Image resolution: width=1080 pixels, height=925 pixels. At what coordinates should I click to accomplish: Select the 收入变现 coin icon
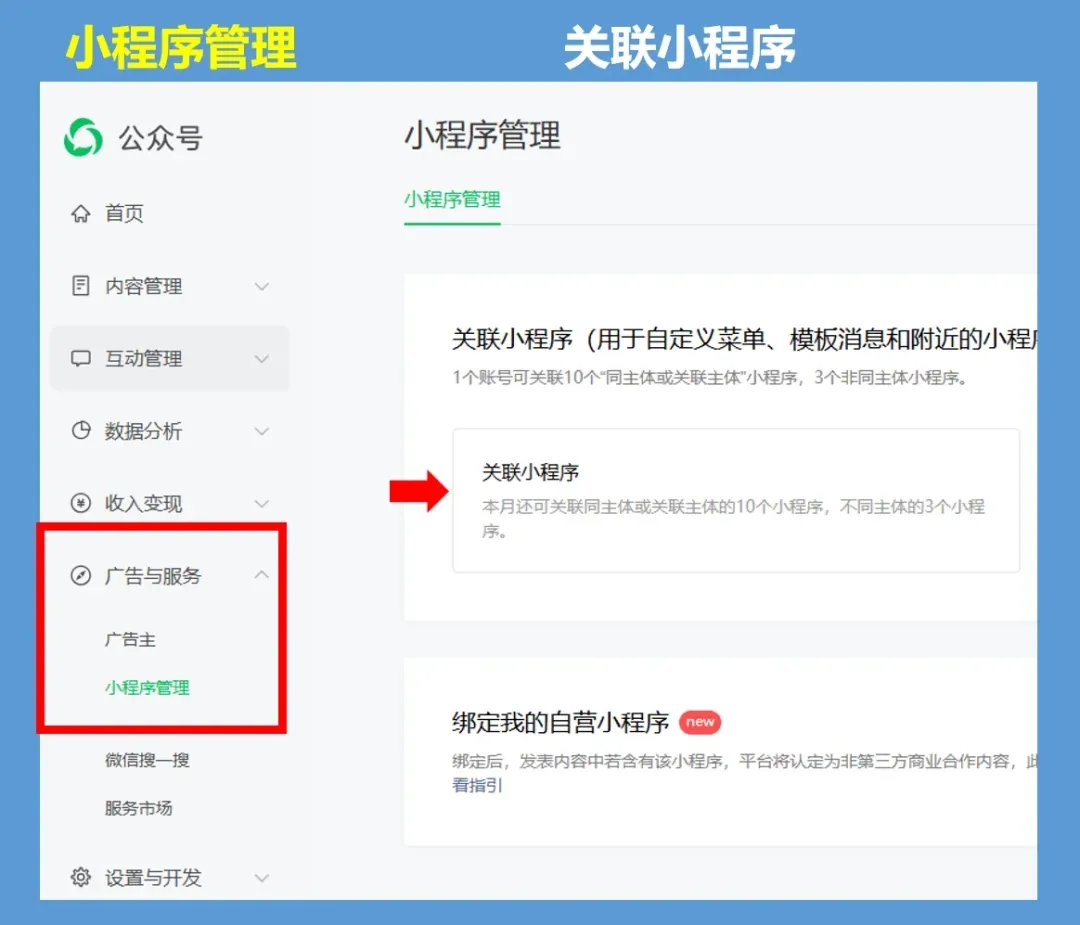pyautogui.click(x=81, y=504)
